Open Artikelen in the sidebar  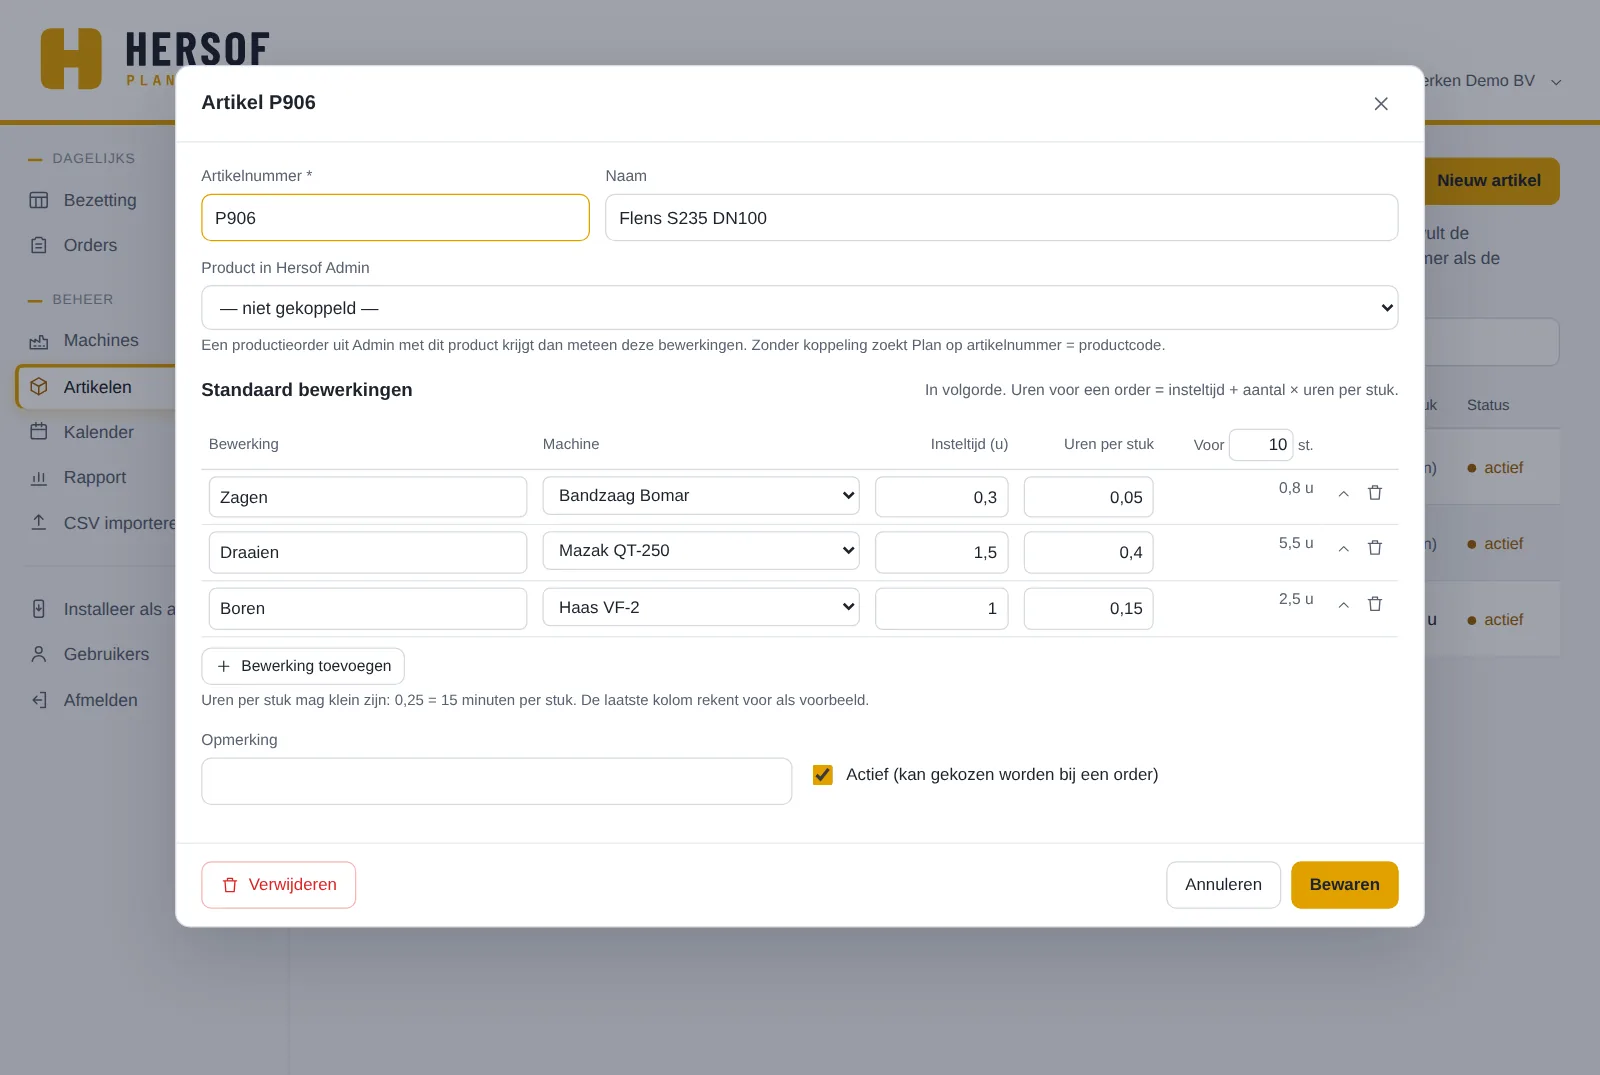pos(97,387)
